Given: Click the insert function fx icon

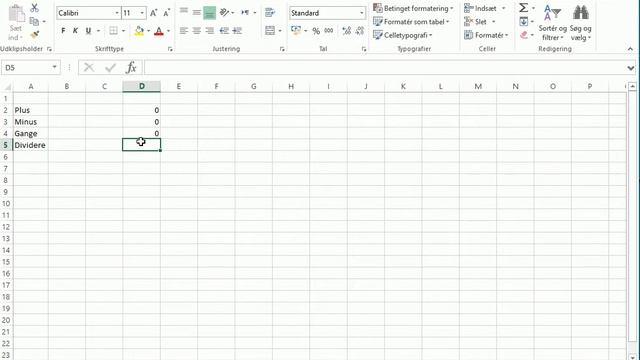Looking at the screenshot, I should click(x=131, y=67).
